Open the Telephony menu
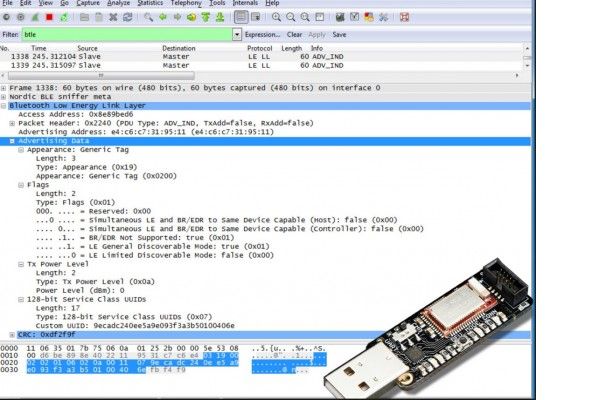This screenshot has width=600, height=400. click(186, 3)
